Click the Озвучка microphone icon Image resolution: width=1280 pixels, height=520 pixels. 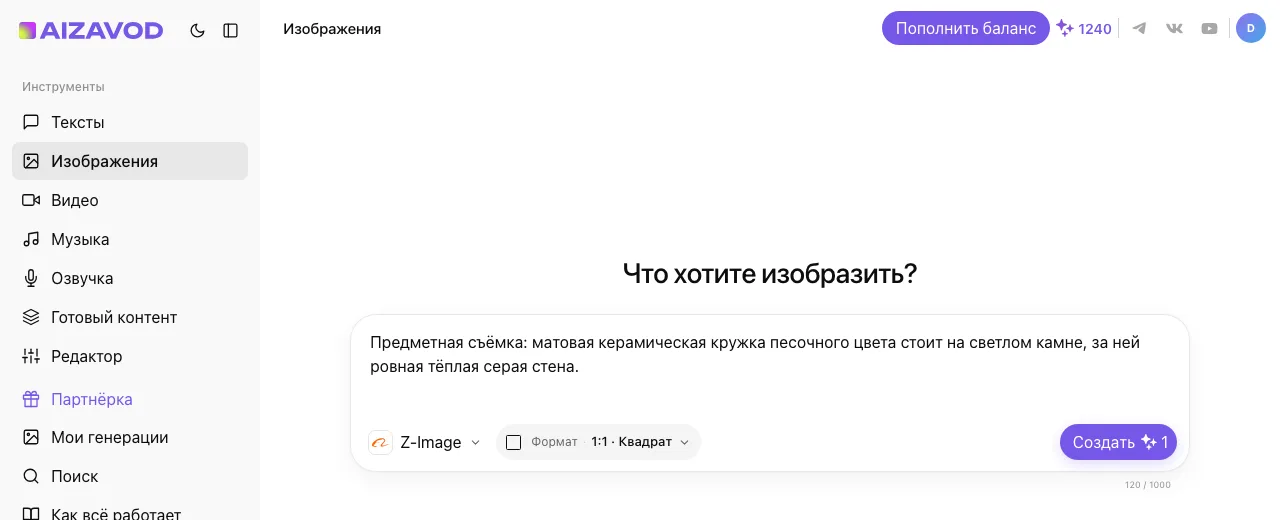coord(31,278)
